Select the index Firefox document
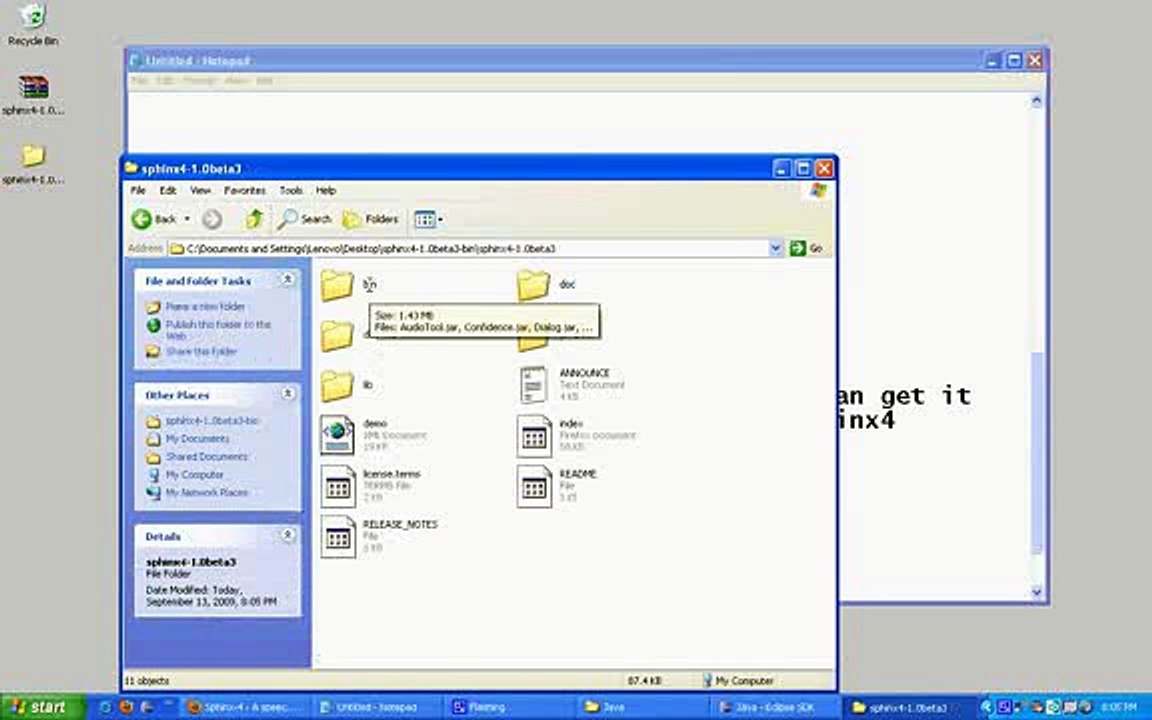 (533, 435)
